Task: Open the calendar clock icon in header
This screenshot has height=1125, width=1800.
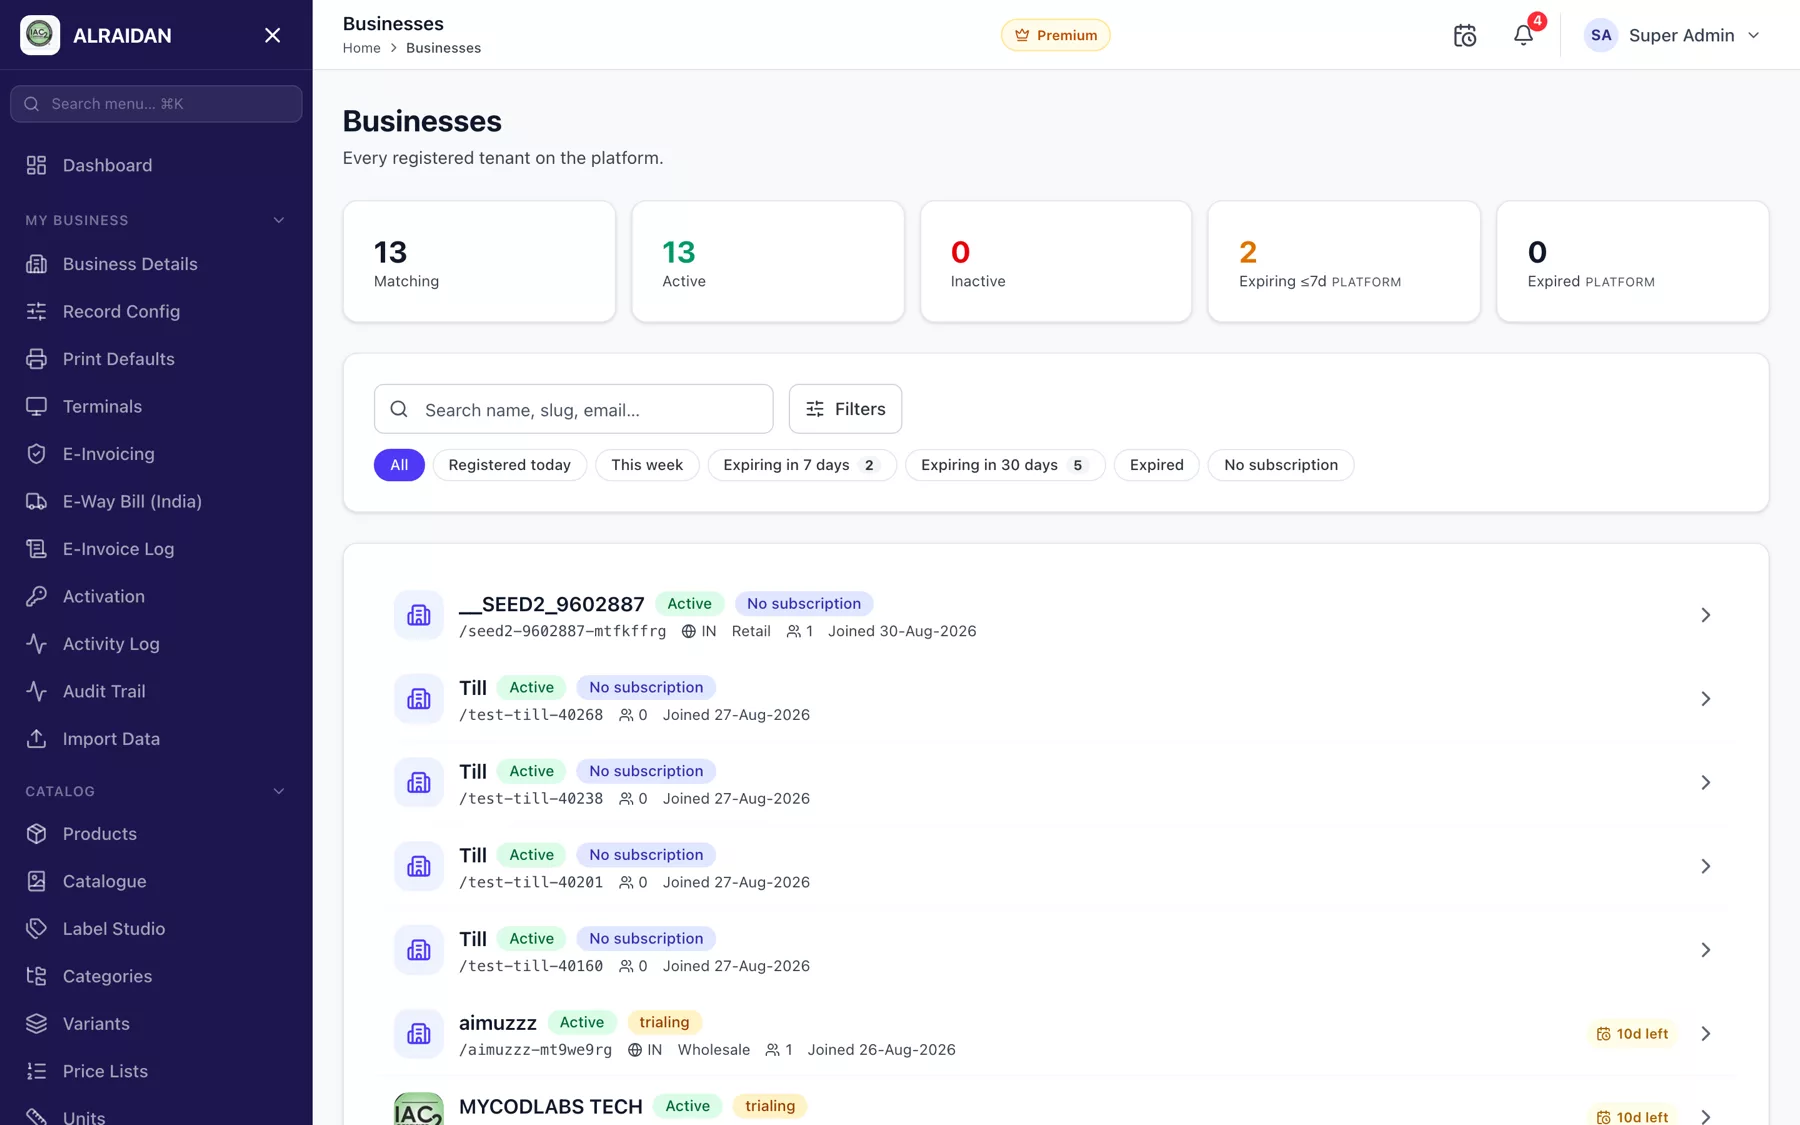Action: pos(1465,35)
